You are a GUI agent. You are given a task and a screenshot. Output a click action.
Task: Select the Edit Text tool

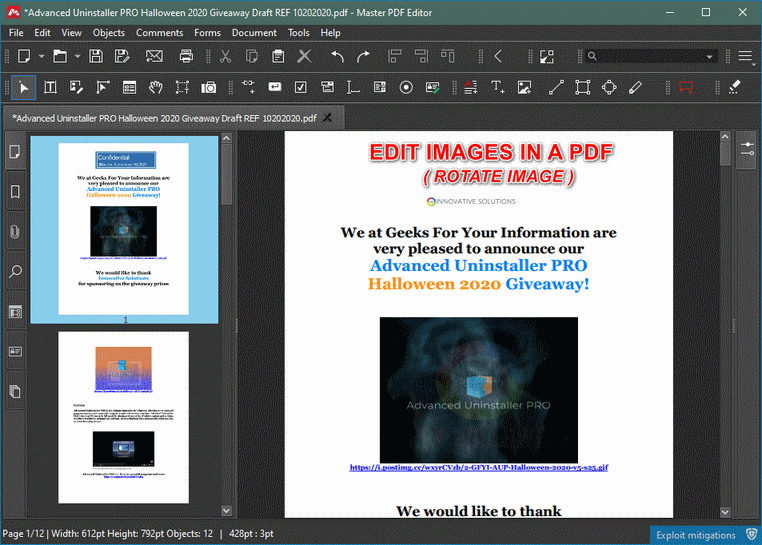coord(50,88)
